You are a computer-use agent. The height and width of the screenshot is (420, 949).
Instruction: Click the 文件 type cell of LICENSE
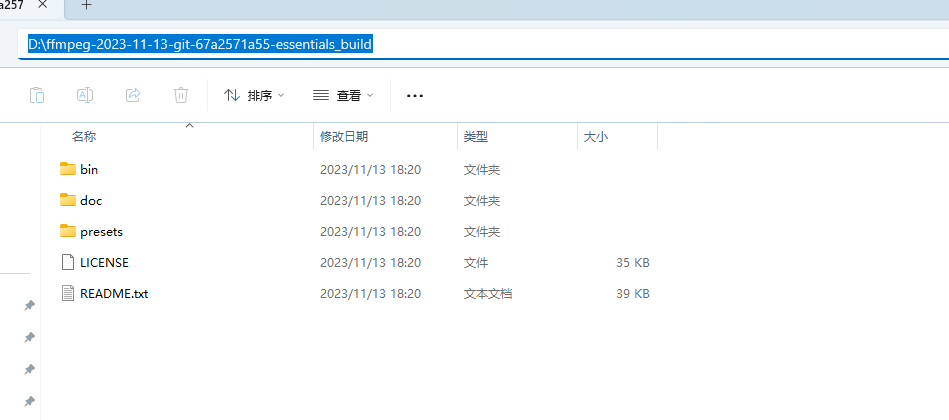[x=476, y=263]
